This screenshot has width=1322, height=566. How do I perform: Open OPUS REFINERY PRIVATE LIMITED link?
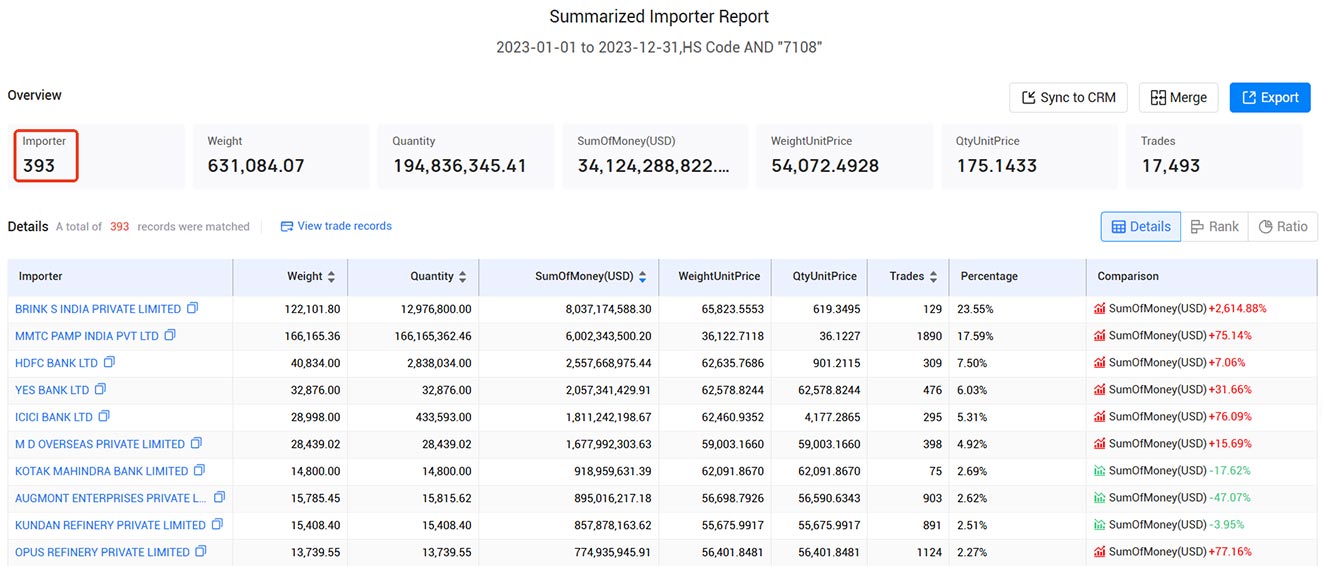click(x=102, y=552)
